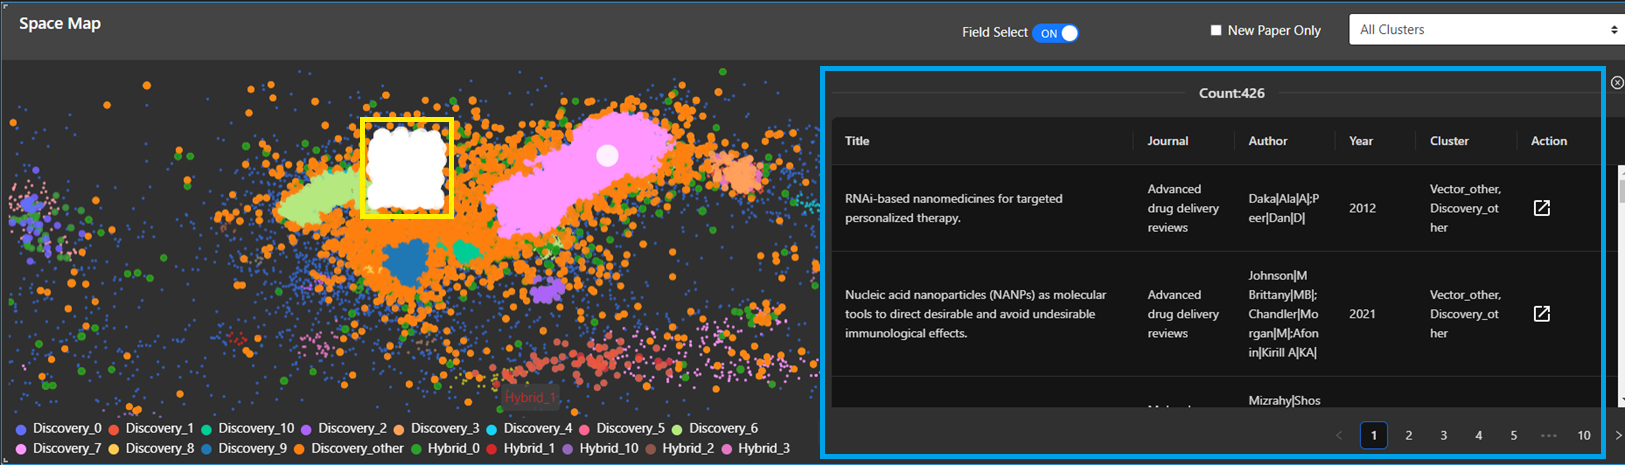
Task: Select current page 1 in pagination
Action: 1373,435
